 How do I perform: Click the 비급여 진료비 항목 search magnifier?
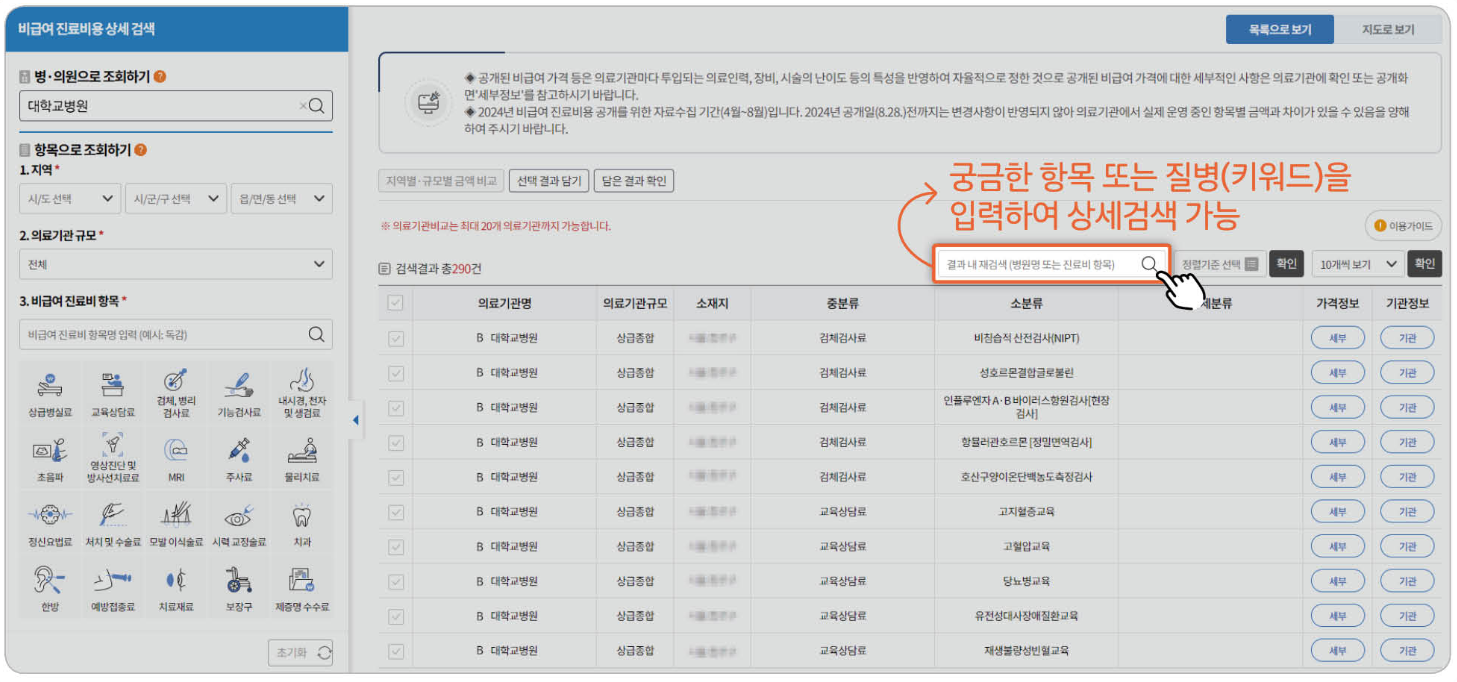click(x=316, y=335)
